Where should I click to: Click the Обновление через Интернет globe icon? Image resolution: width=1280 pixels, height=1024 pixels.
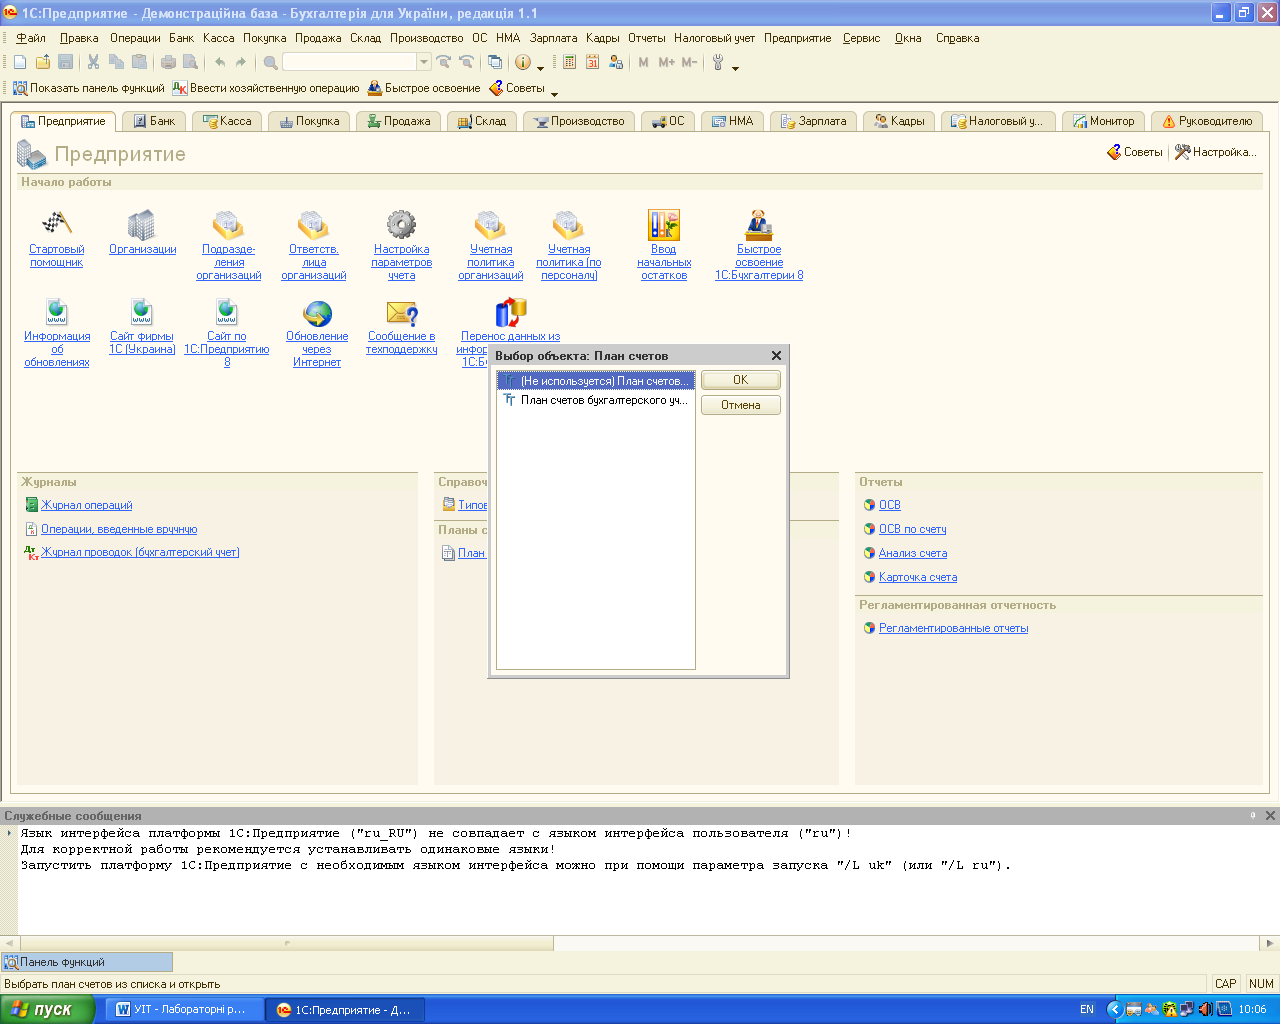[317, 313]
